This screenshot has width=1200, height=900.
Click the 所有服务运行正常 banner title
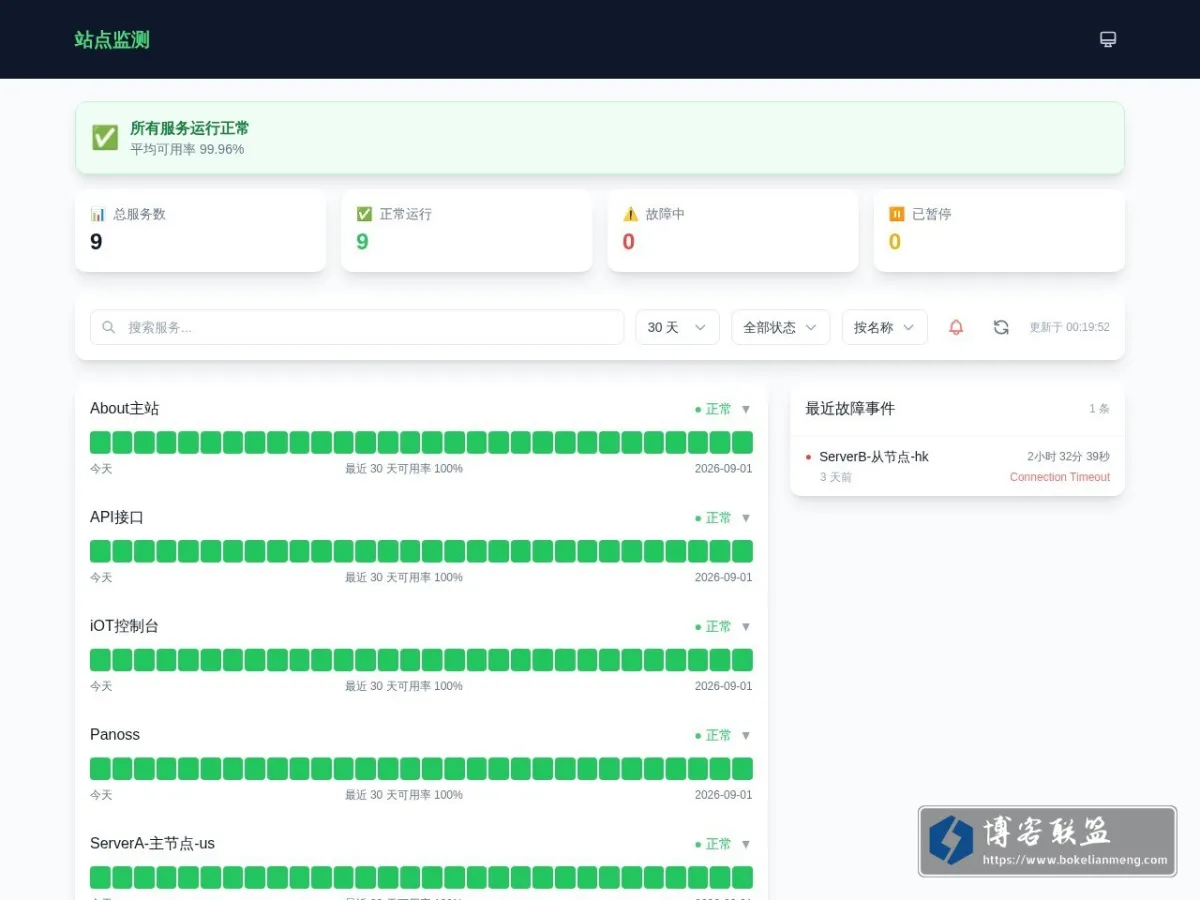coord(190,128)
